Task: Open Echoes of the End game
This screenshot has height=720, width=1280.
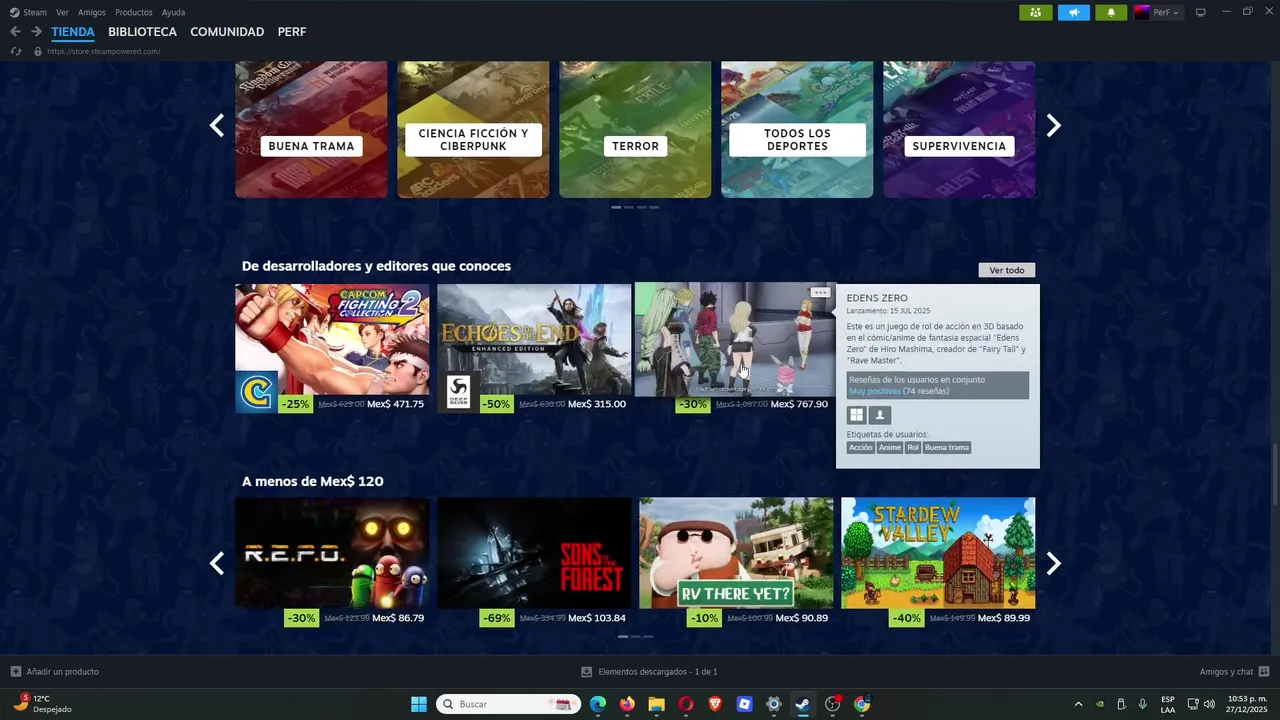Action: tap(534, 348)
